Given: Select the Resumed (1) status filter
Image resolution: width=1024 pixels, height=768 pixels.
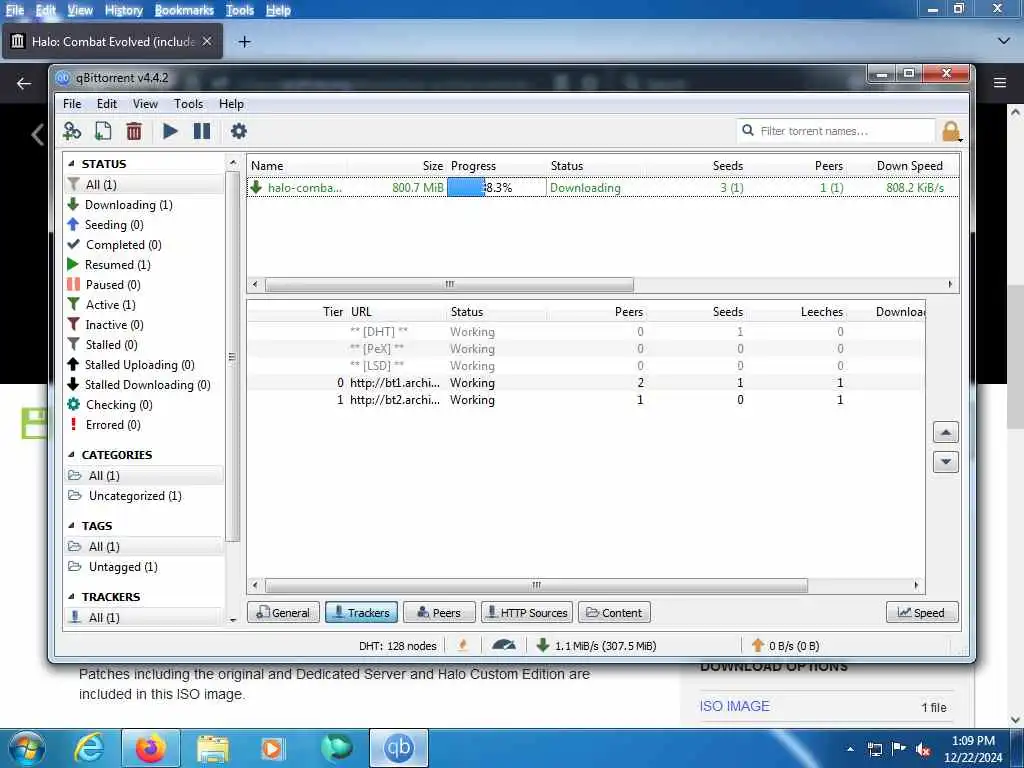Looking at the screenshot, I should pos(118,264).
